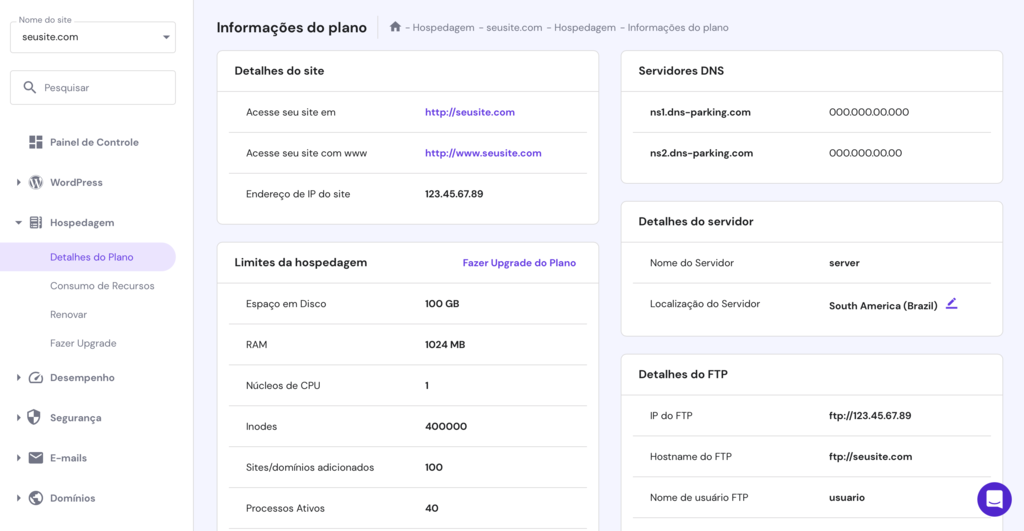The image size is (1024, 531).
Task: Expand the WordPress menu arrow
Action: pyautogui.click(x=18, y=182)
